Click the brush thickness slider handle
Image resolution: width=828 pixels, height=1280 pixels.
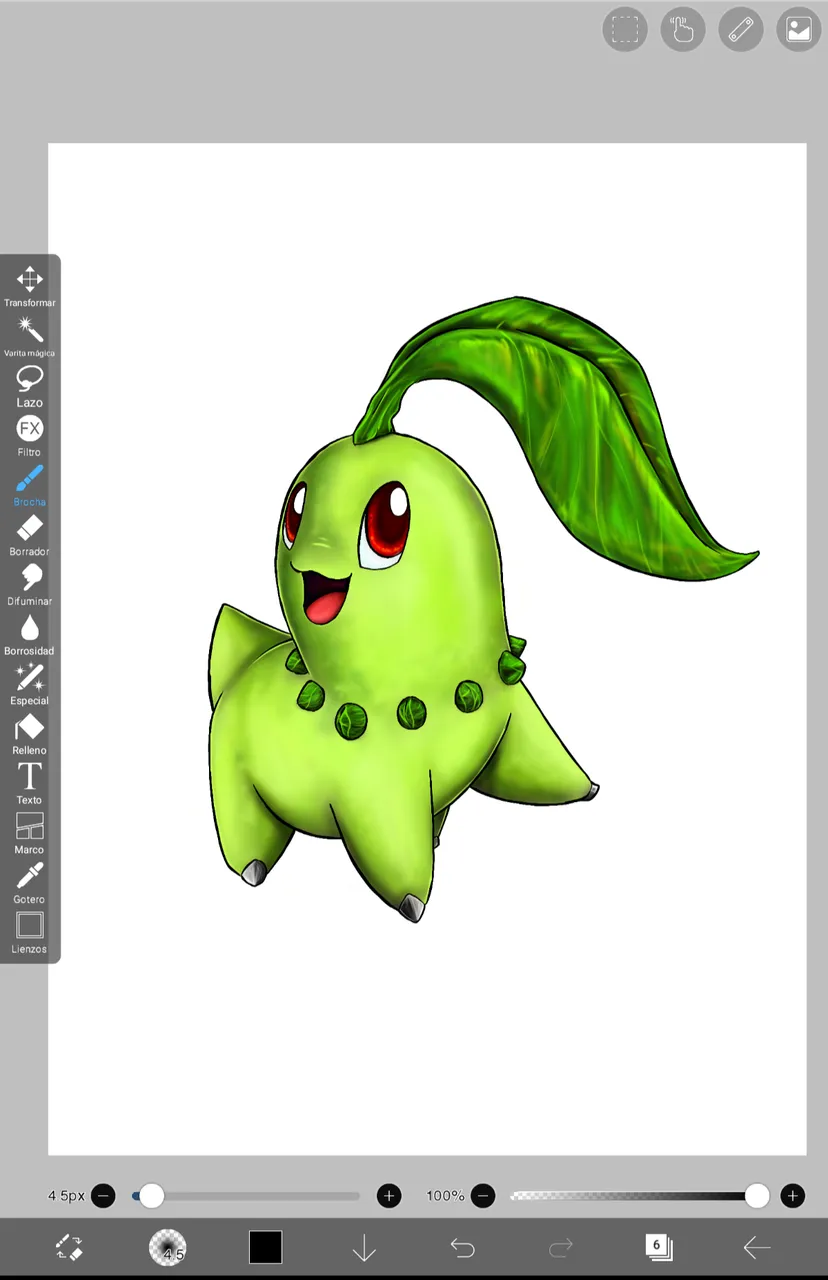click(x=151, y=1195)
